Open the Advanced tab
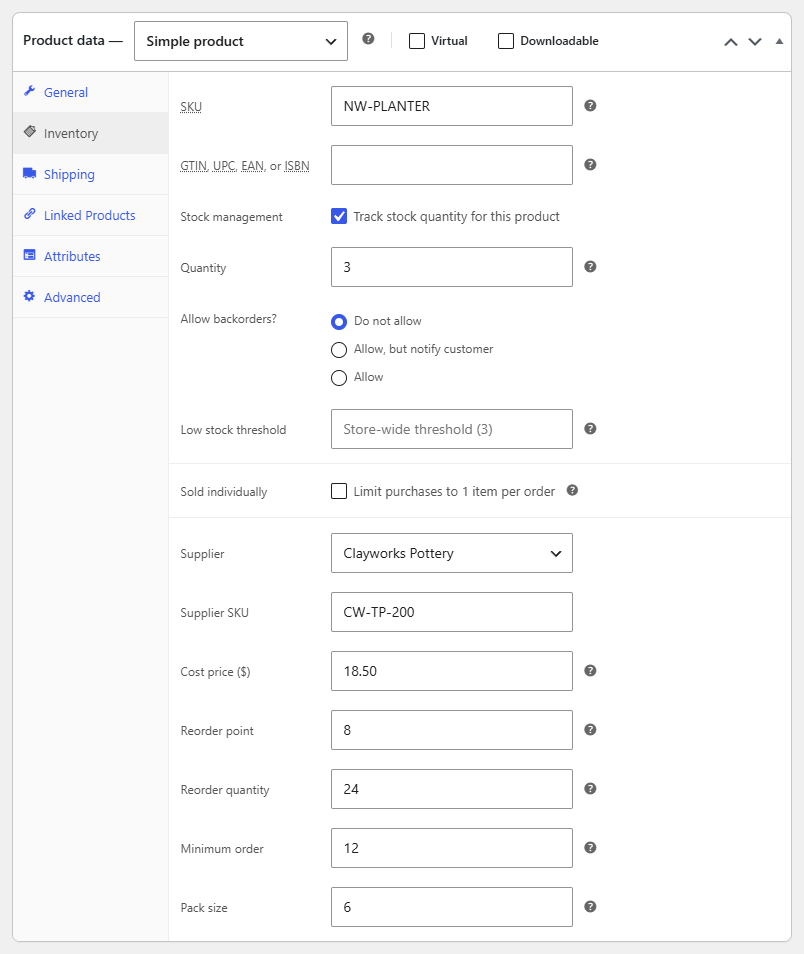 [x=91, y=297]
